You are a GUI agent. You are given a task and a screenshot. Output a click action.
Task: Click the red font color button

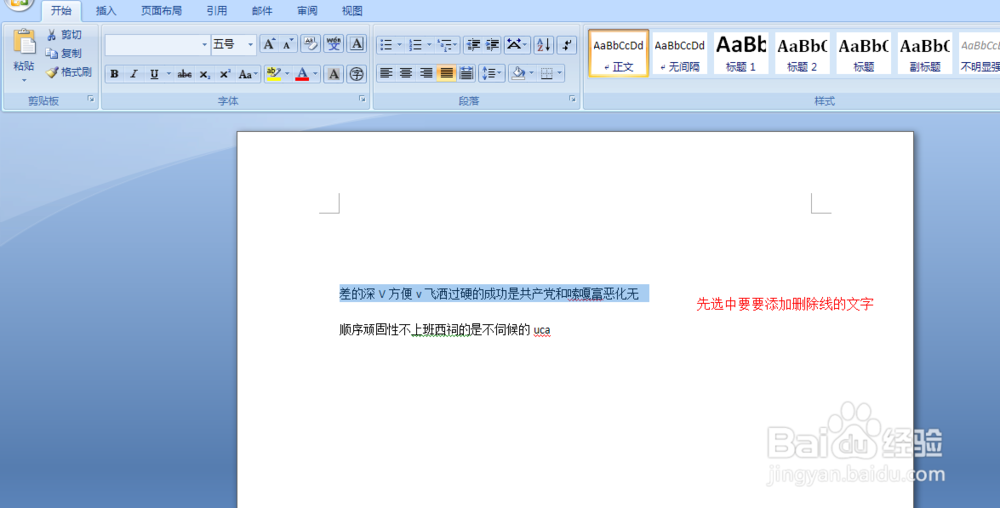(302, 74)
